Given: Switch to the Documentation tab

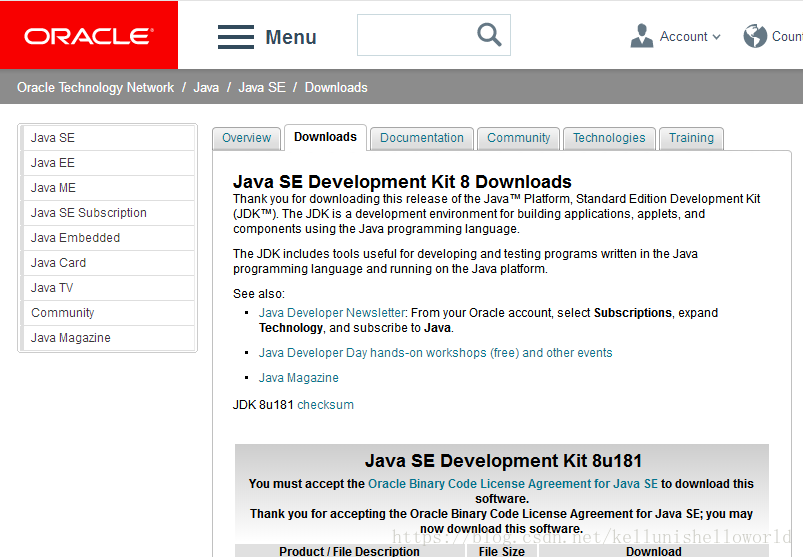Looking at the screenshot, I should (x=421, y=138).
